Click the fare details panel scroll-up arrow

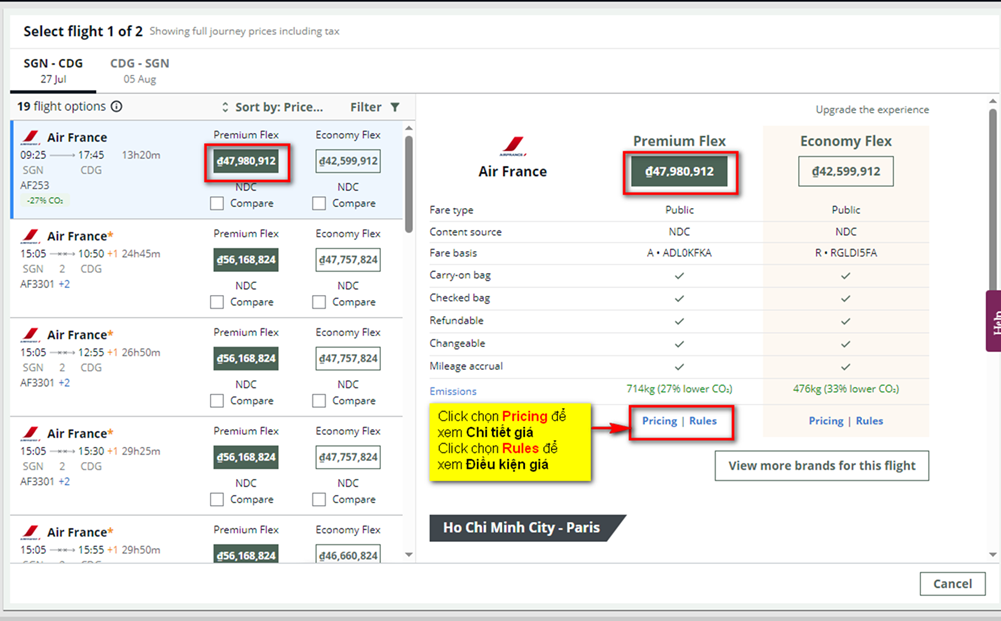click(993, 101)
